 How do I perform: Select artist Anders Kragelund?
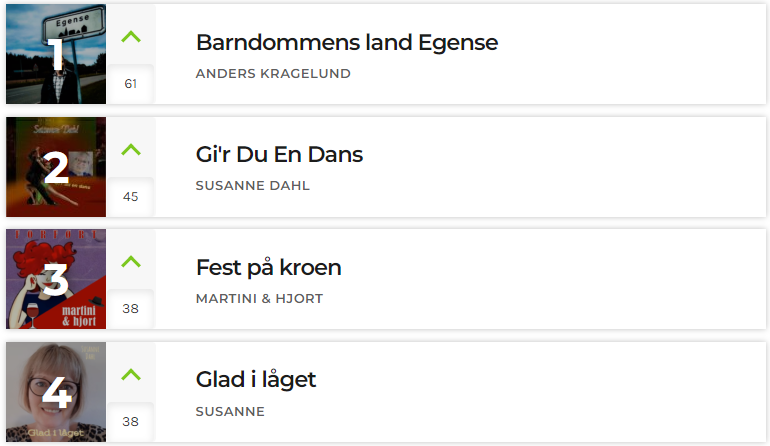273,74
